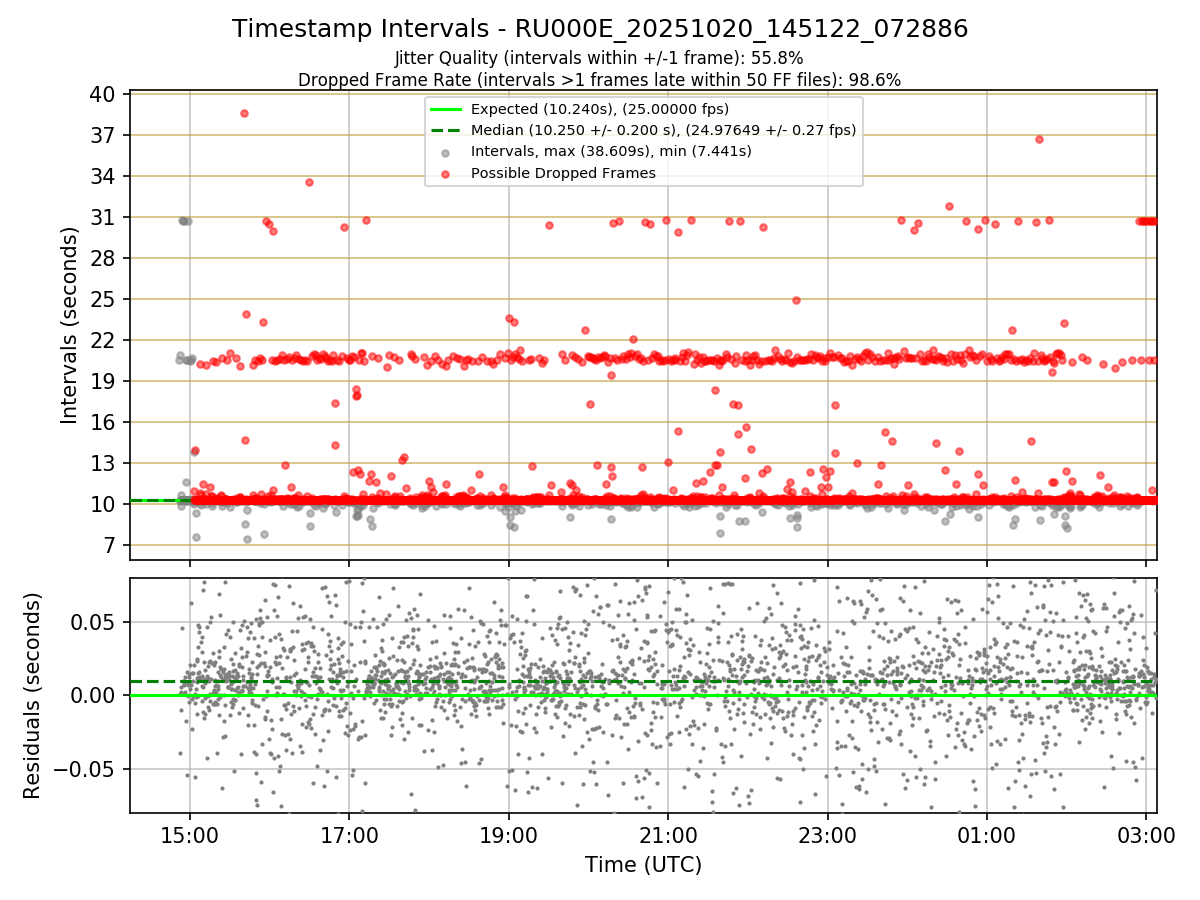This screenshot has height=900, width=1200.
Task: Click the 'Intervals (seconds)' y-axis label
Action: (x=69, y=325)
